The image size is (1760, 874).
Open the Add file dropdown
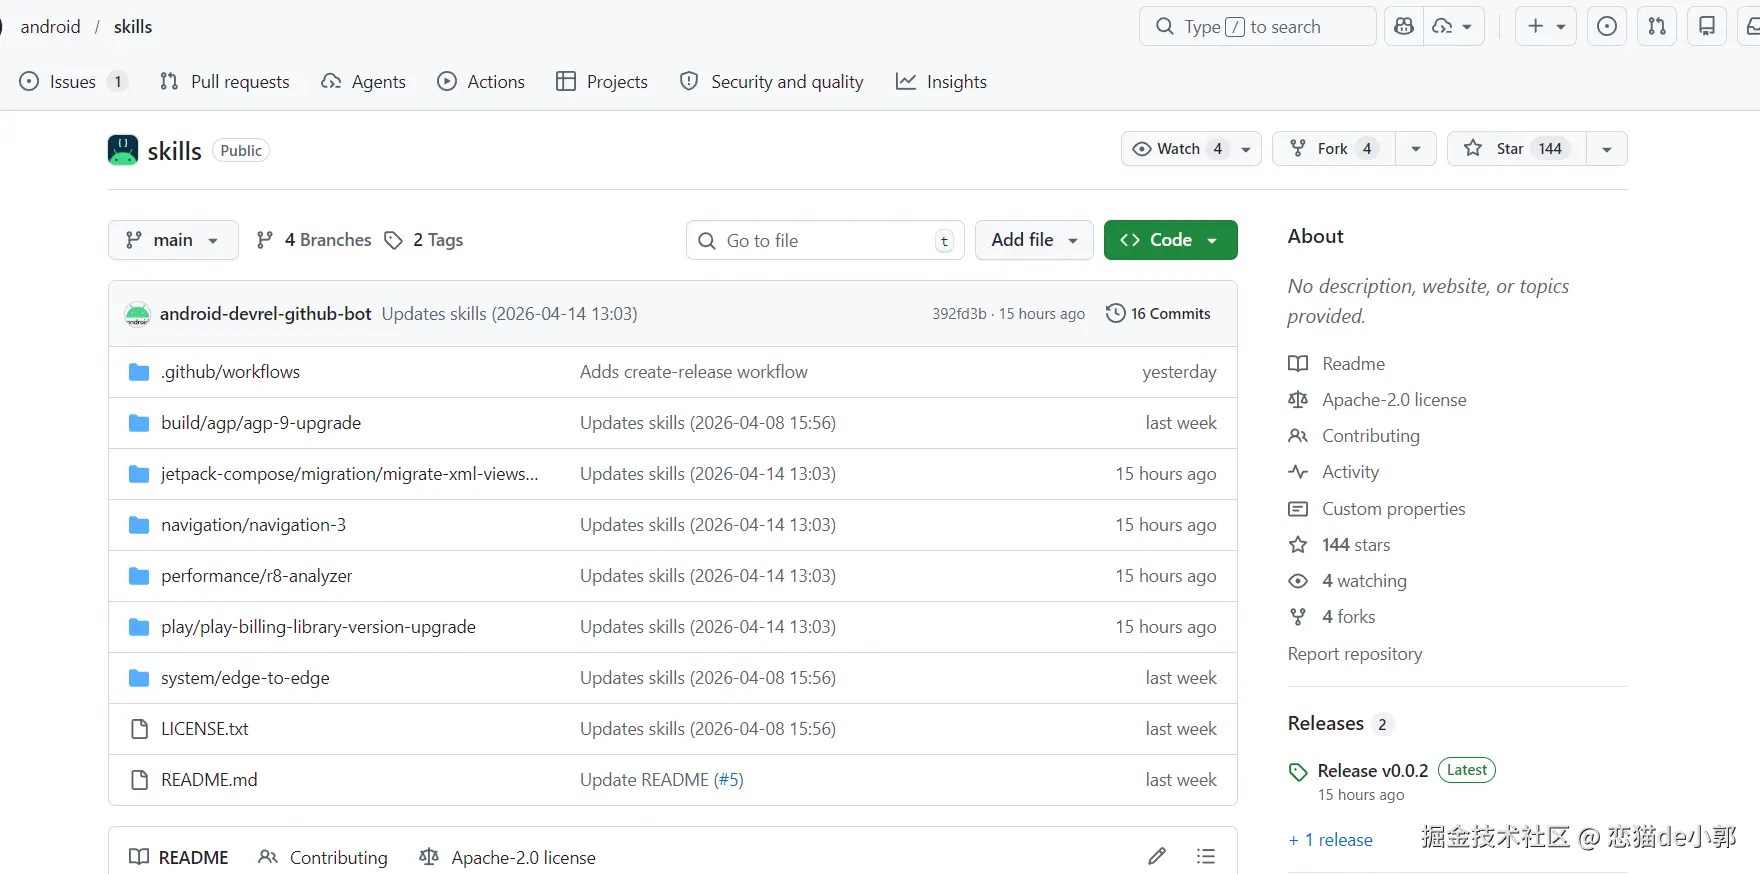1034,240
